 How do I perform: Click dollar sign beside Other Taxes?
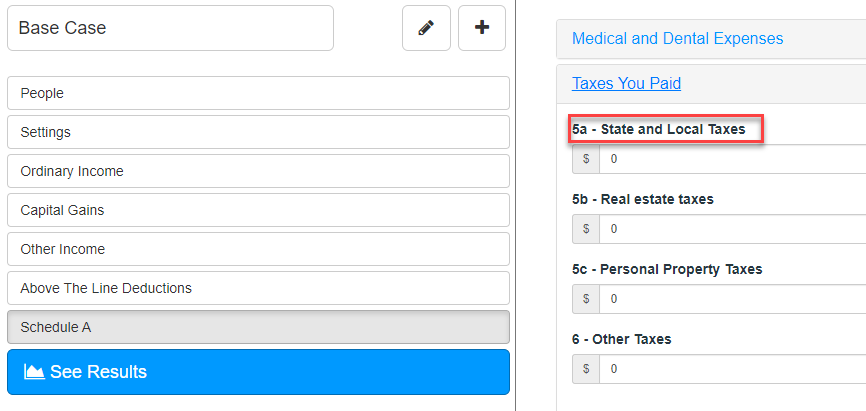click(x=586, y=368)
